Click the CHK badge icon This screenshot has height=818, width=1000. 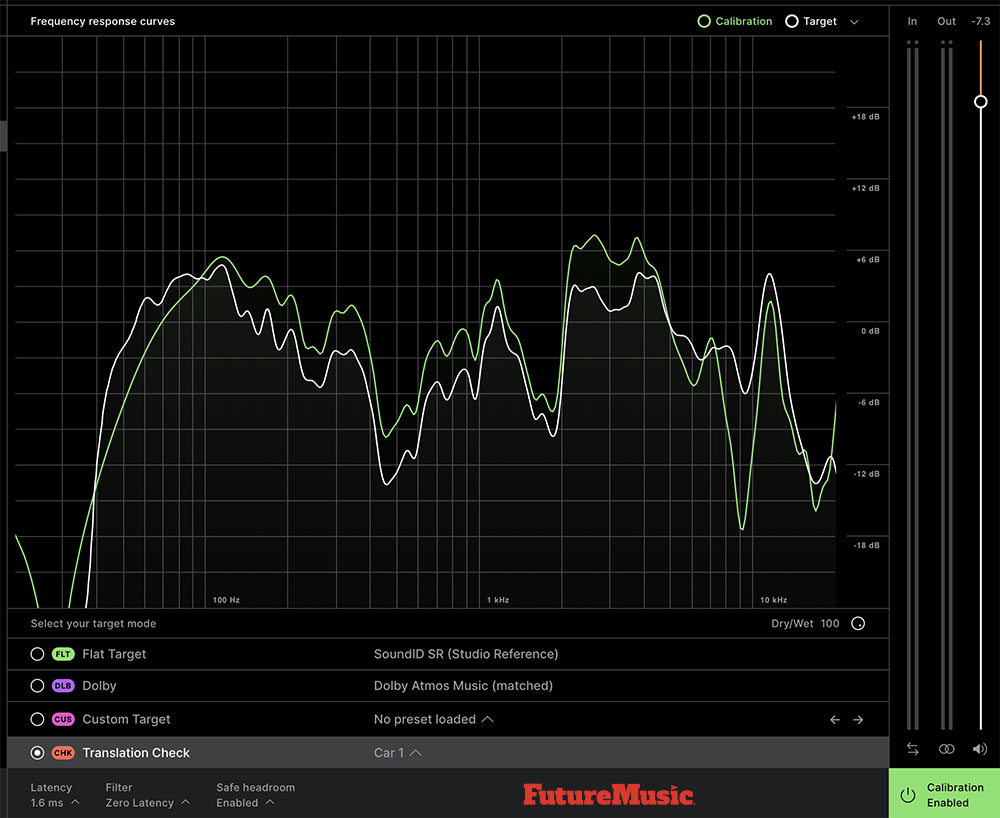[x=63, y=753]
